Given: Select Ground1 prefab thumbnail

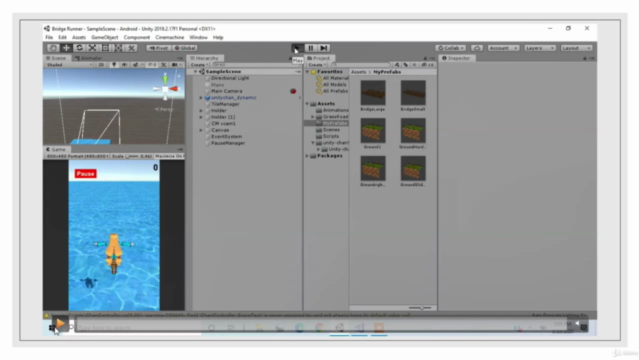Looking at the screenshot, I should 373,131.
